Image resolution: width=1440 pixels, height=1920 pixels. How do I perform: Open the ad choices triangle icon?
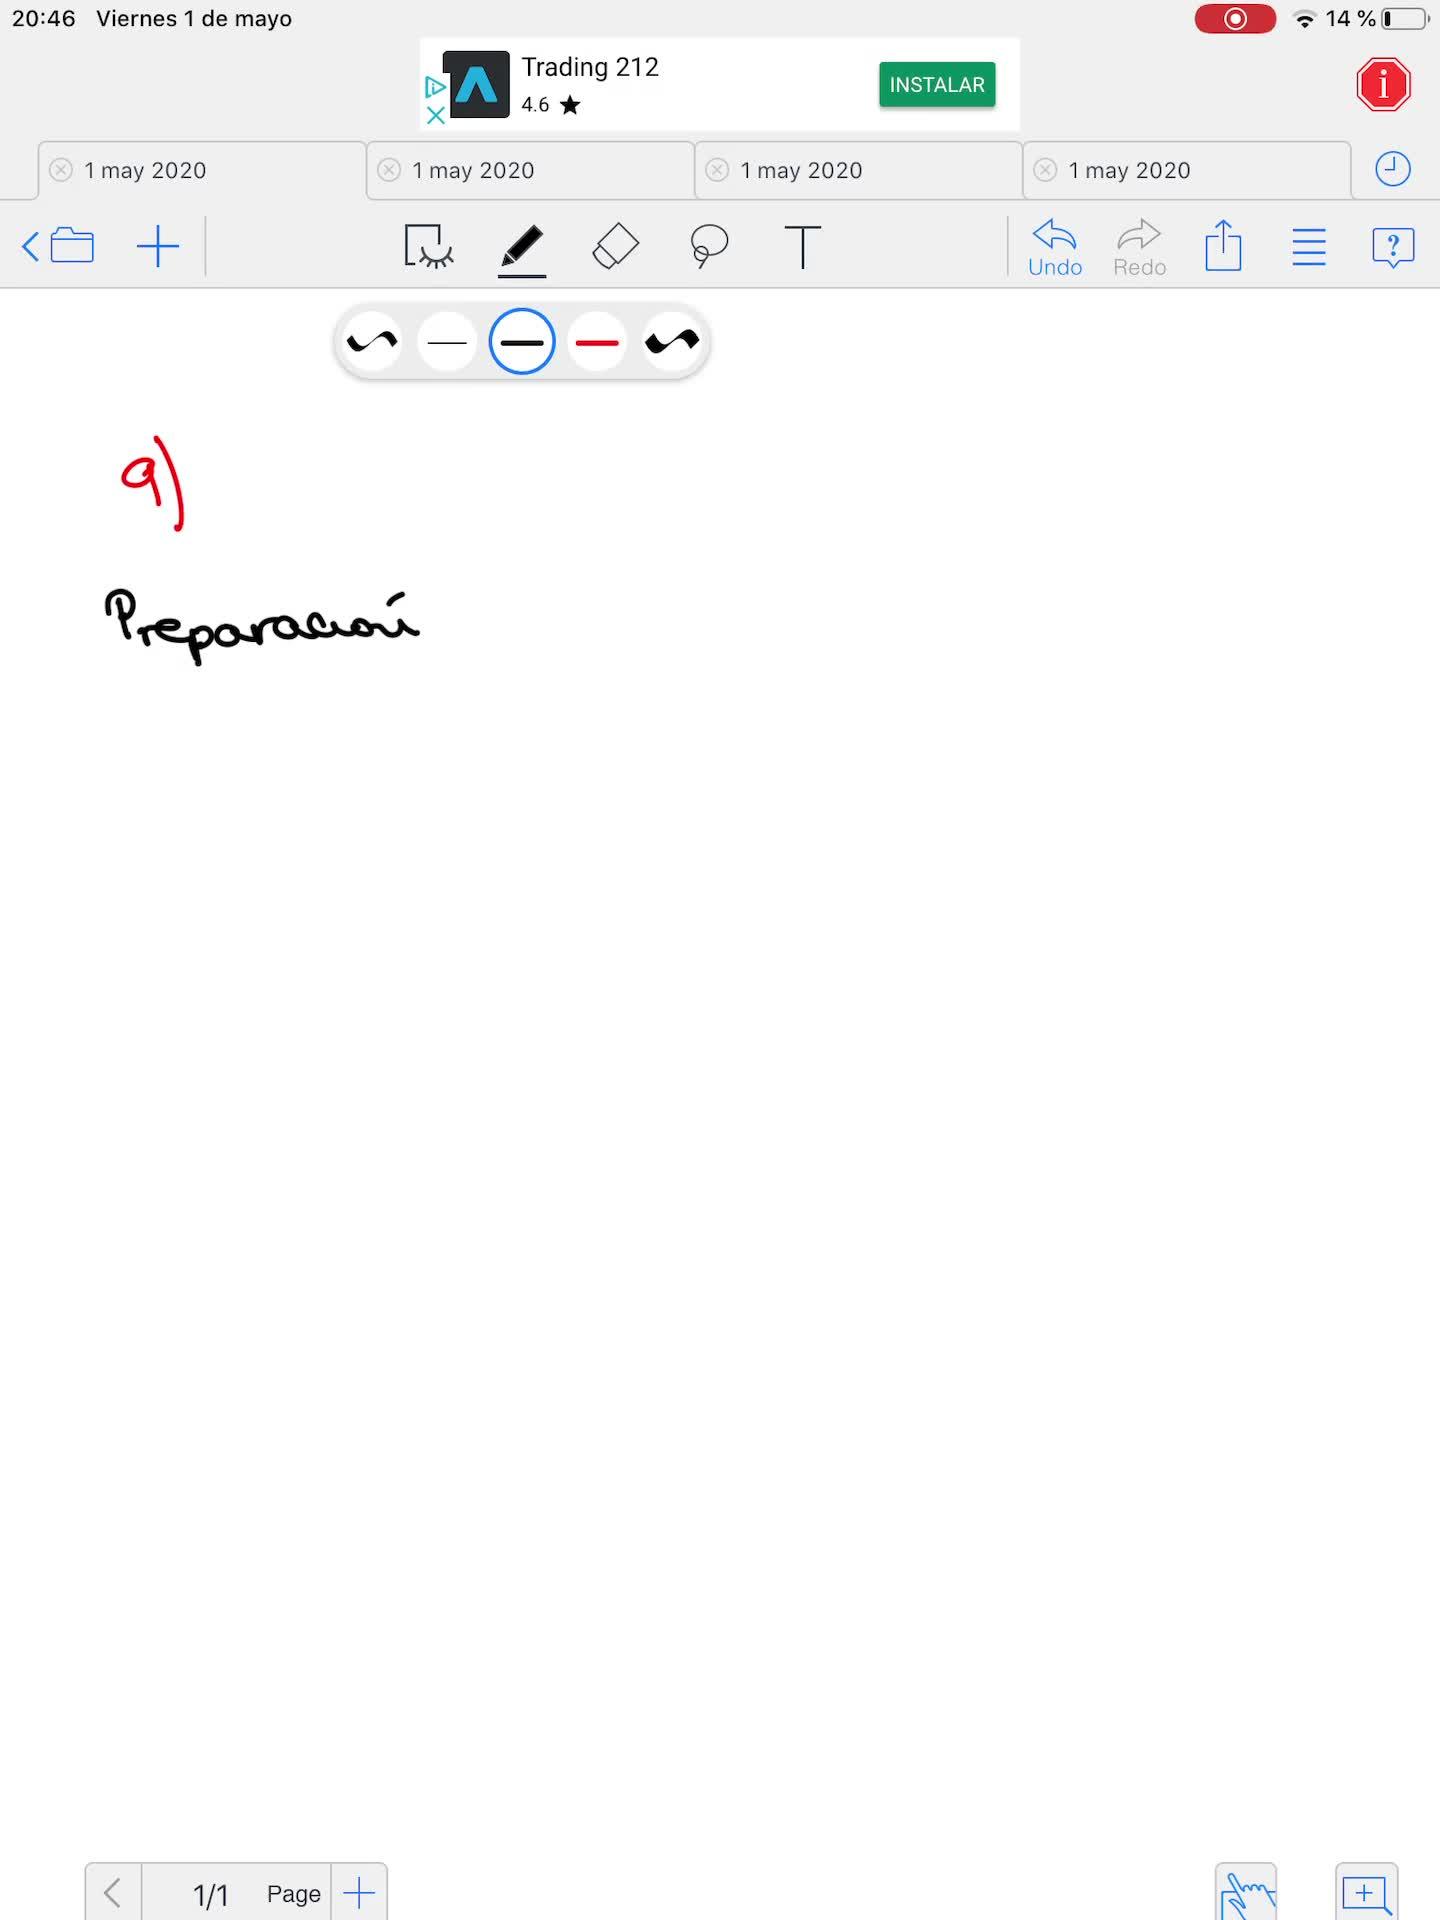click(x=435, y=87)
